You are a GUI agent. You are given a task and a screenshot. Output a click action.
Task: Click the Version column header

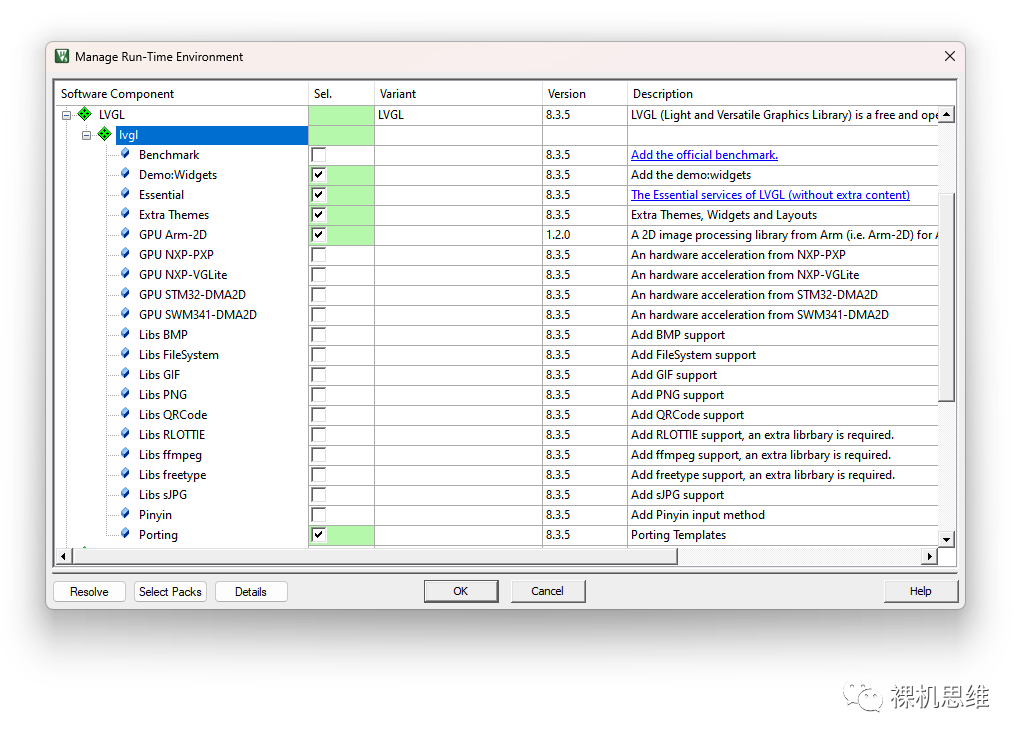click(x=585, y=93)
